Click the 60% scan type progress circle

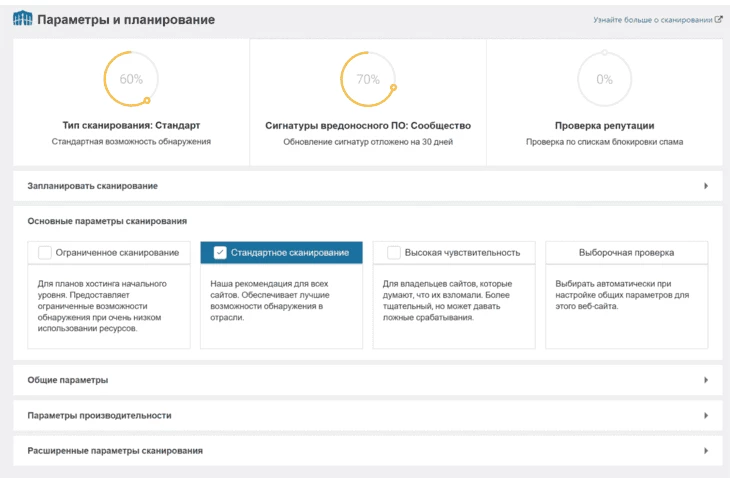tap(131, 79)
